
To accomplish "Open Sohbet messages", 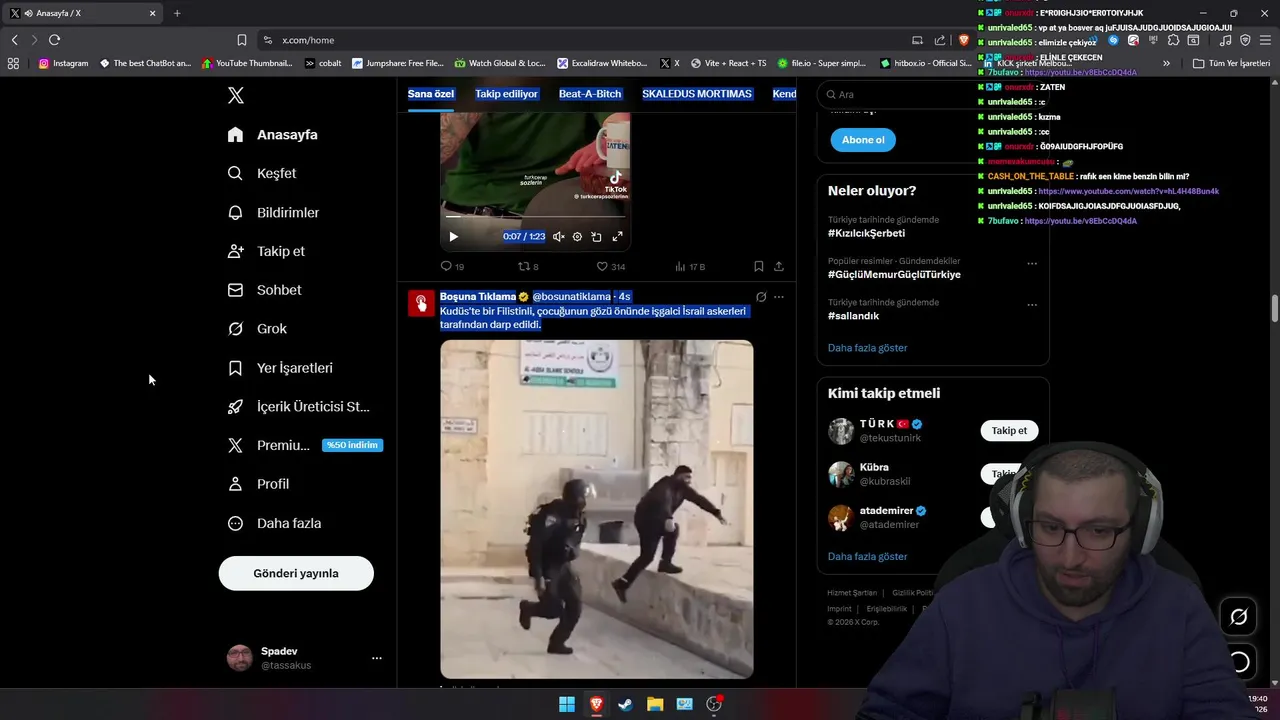I will [x=265, y=290].
